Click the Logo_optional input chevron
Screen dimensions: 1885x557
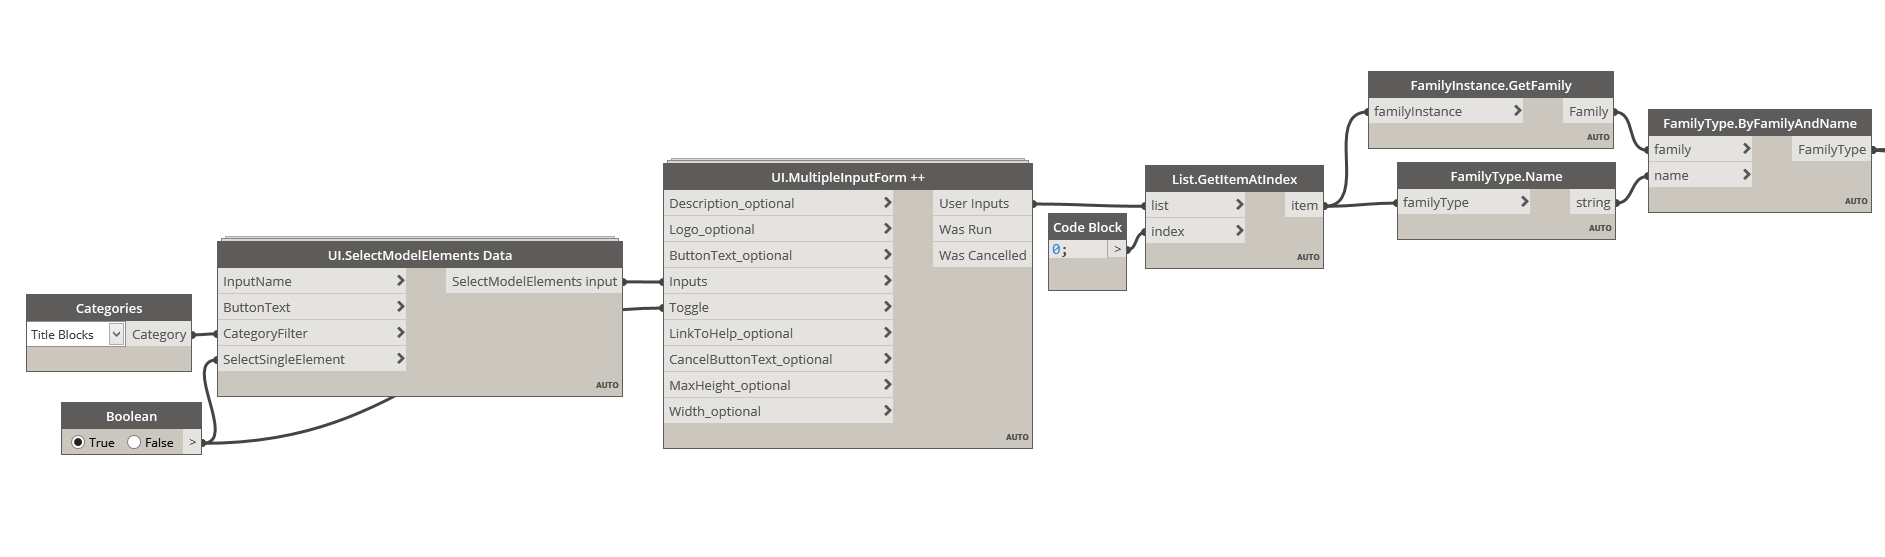(x=887, y=229)
